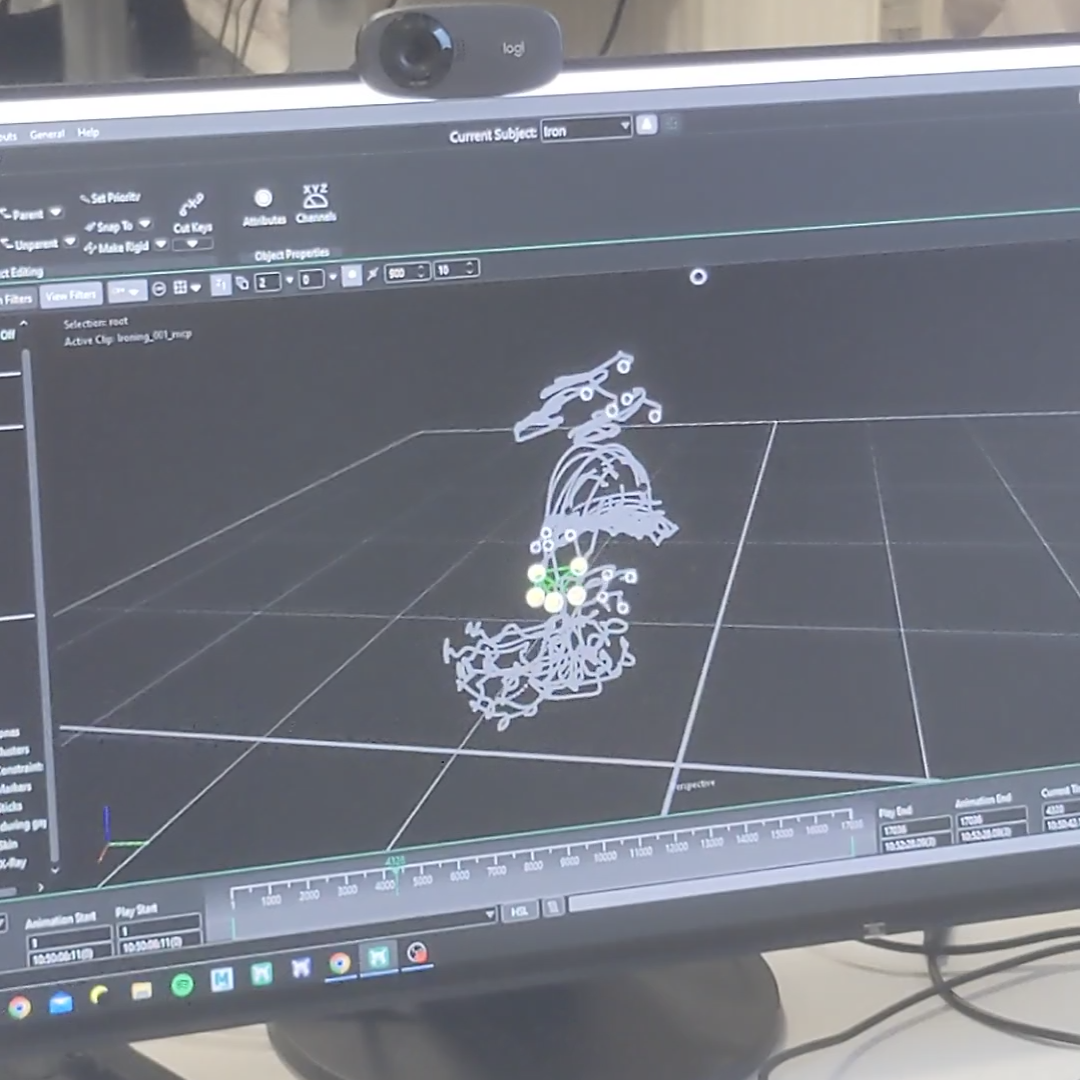
Task: Click the XYZ Channels icon
Action: click(315, 199)
